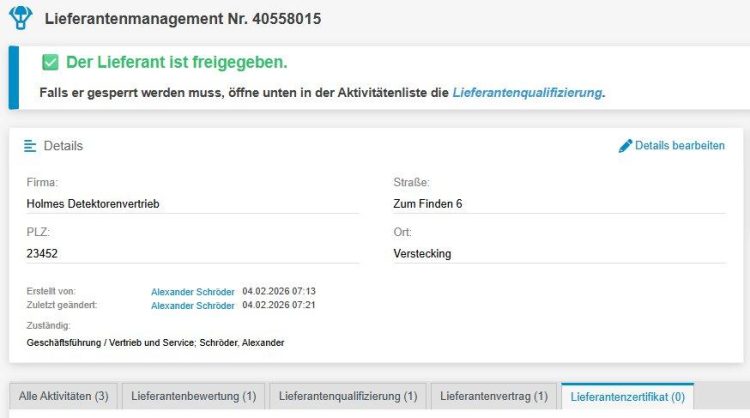
Task: Click the Firma field 'Holmes Detektorenvertrieb'
Action: [94, 204]
